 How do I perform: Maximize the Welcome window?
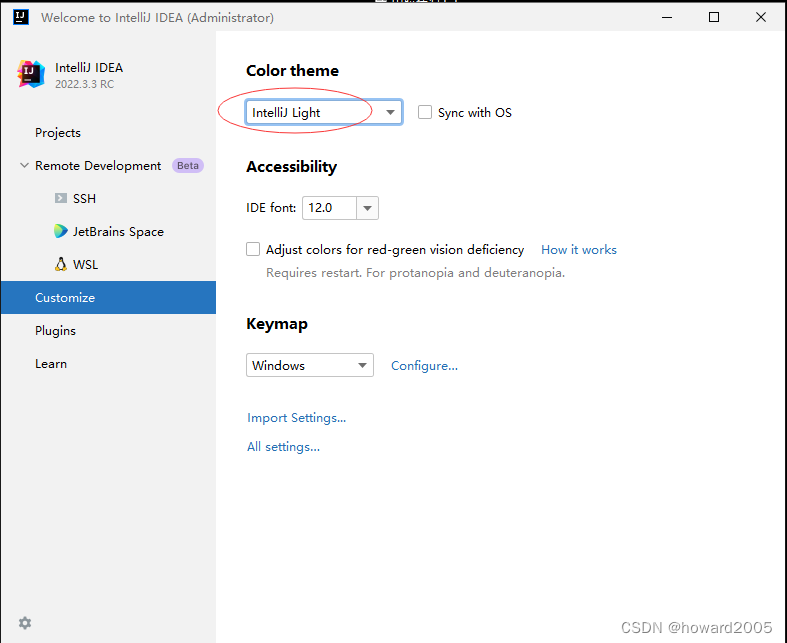pos(714,17)
